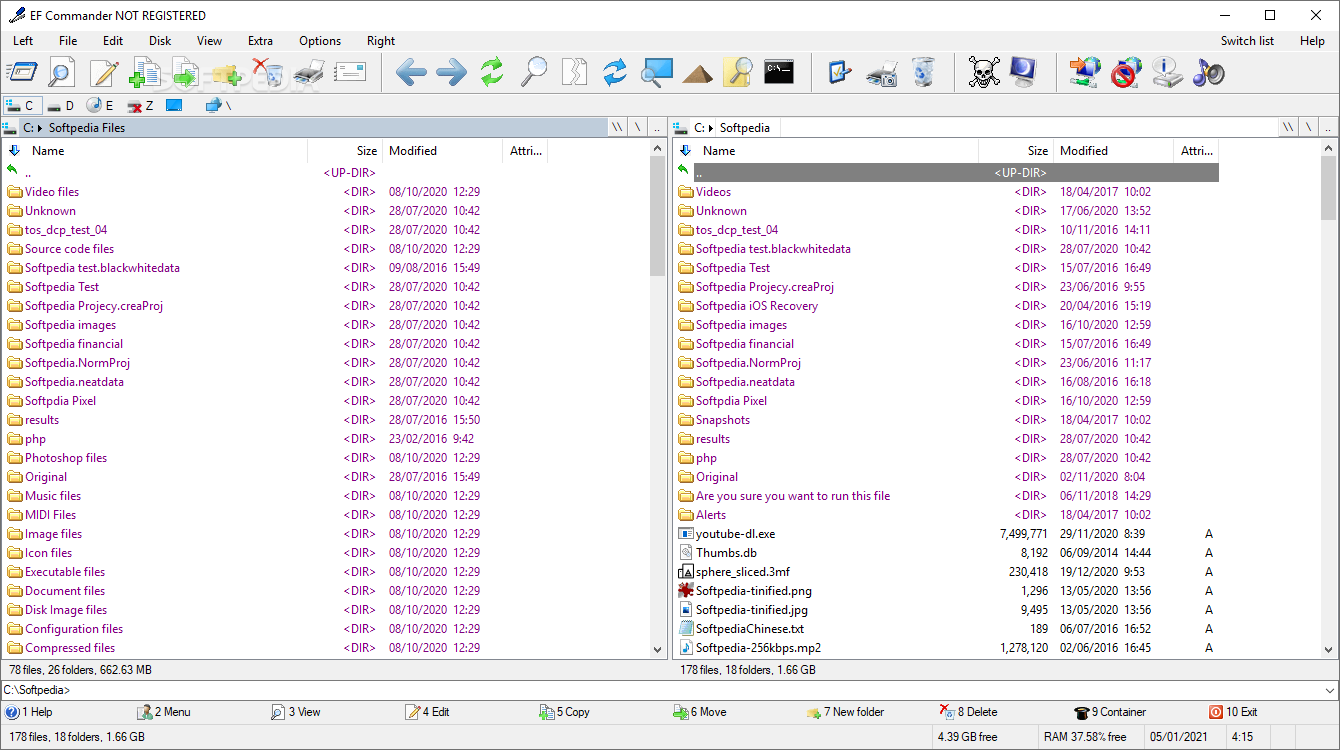Click the monitor magnifier toolbar icon

657,72
